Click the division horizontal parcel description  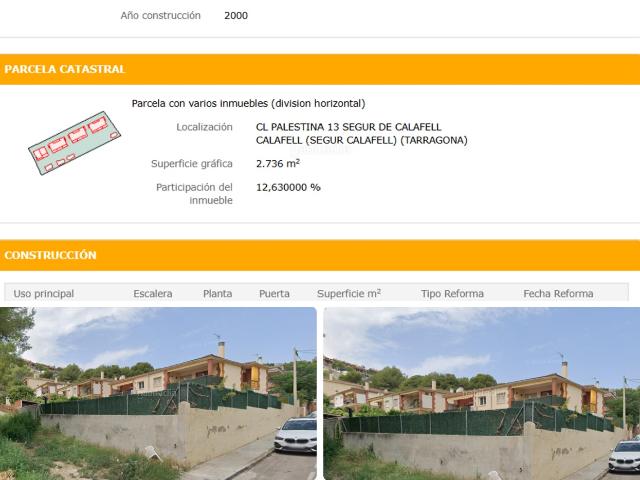click(249, 104)
